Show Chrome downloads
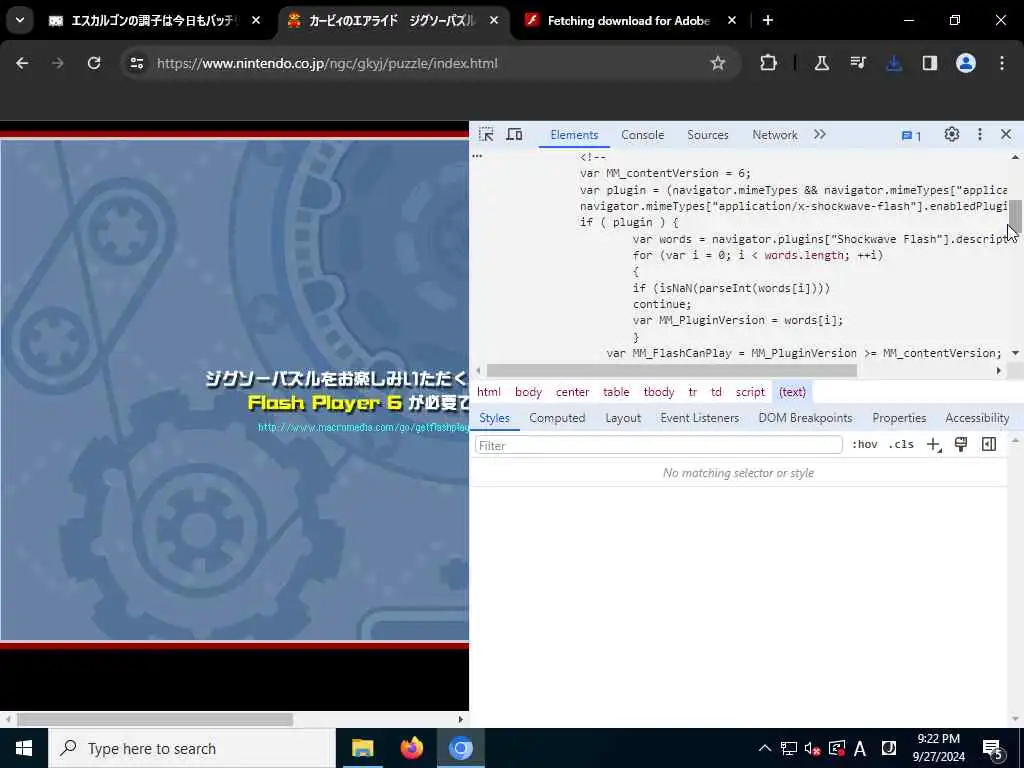 coord(893,63)
